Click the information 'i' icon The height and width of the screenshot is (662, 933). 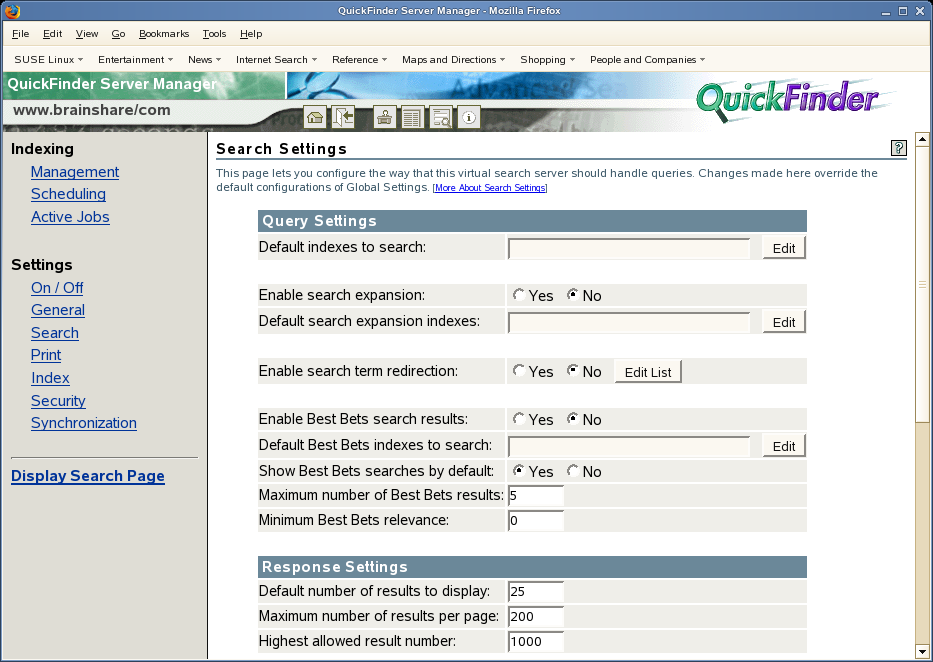click(x=469, y=117)
